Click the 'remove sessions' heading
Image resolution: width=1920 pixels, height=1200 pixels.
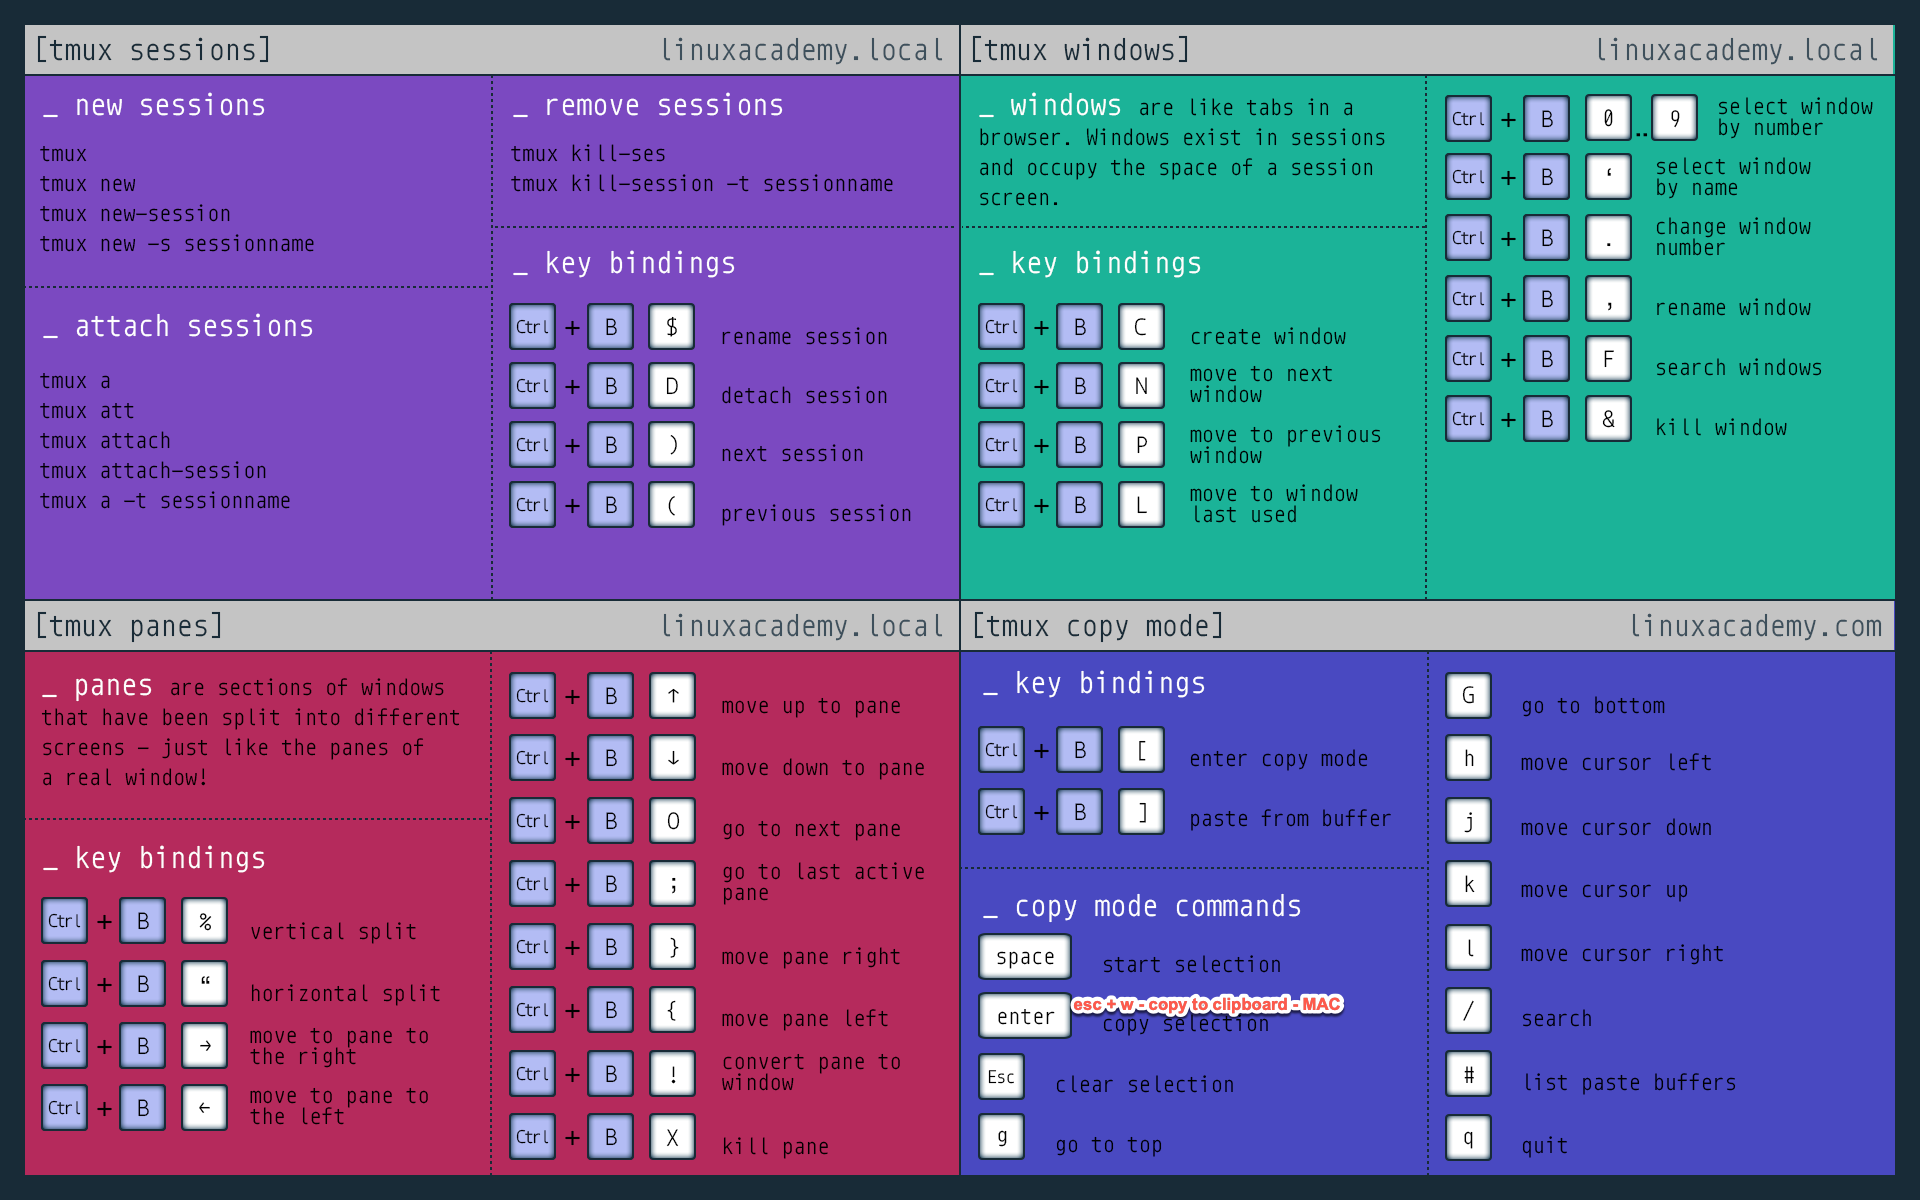[x=664, y=106]
